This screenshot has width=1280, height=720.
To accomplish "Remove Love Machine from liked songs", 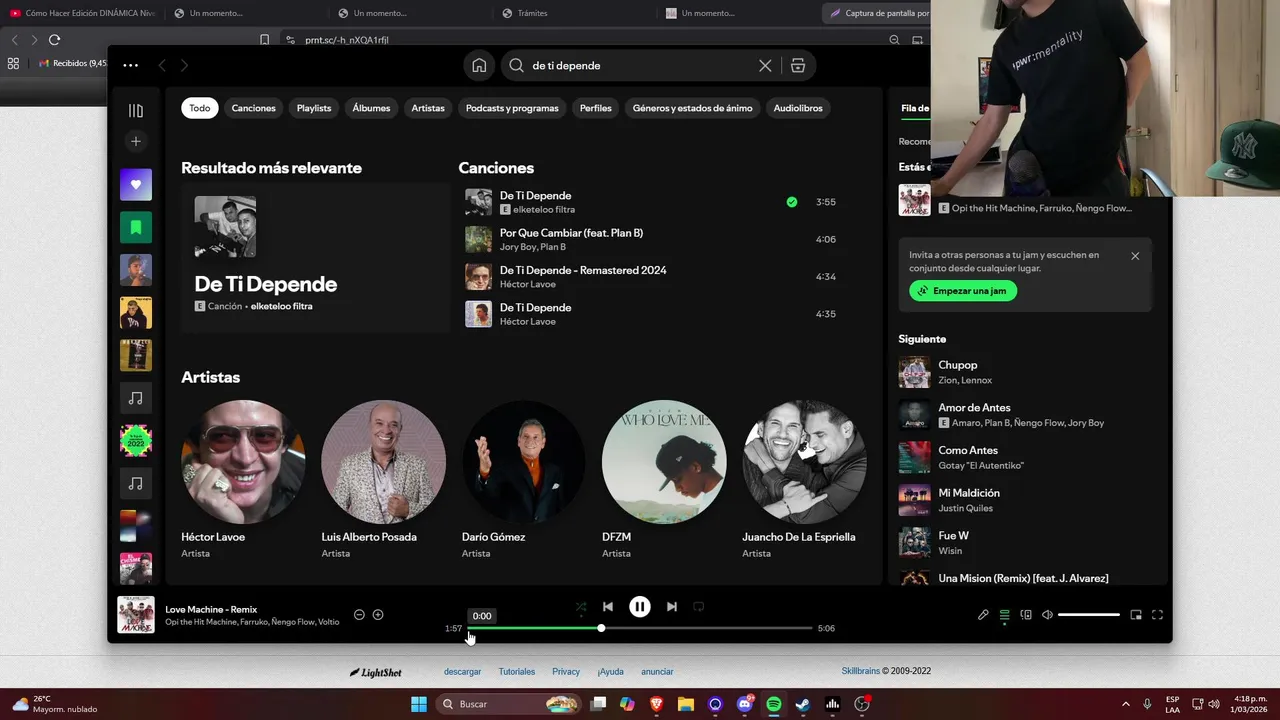I will pos(359,615).
